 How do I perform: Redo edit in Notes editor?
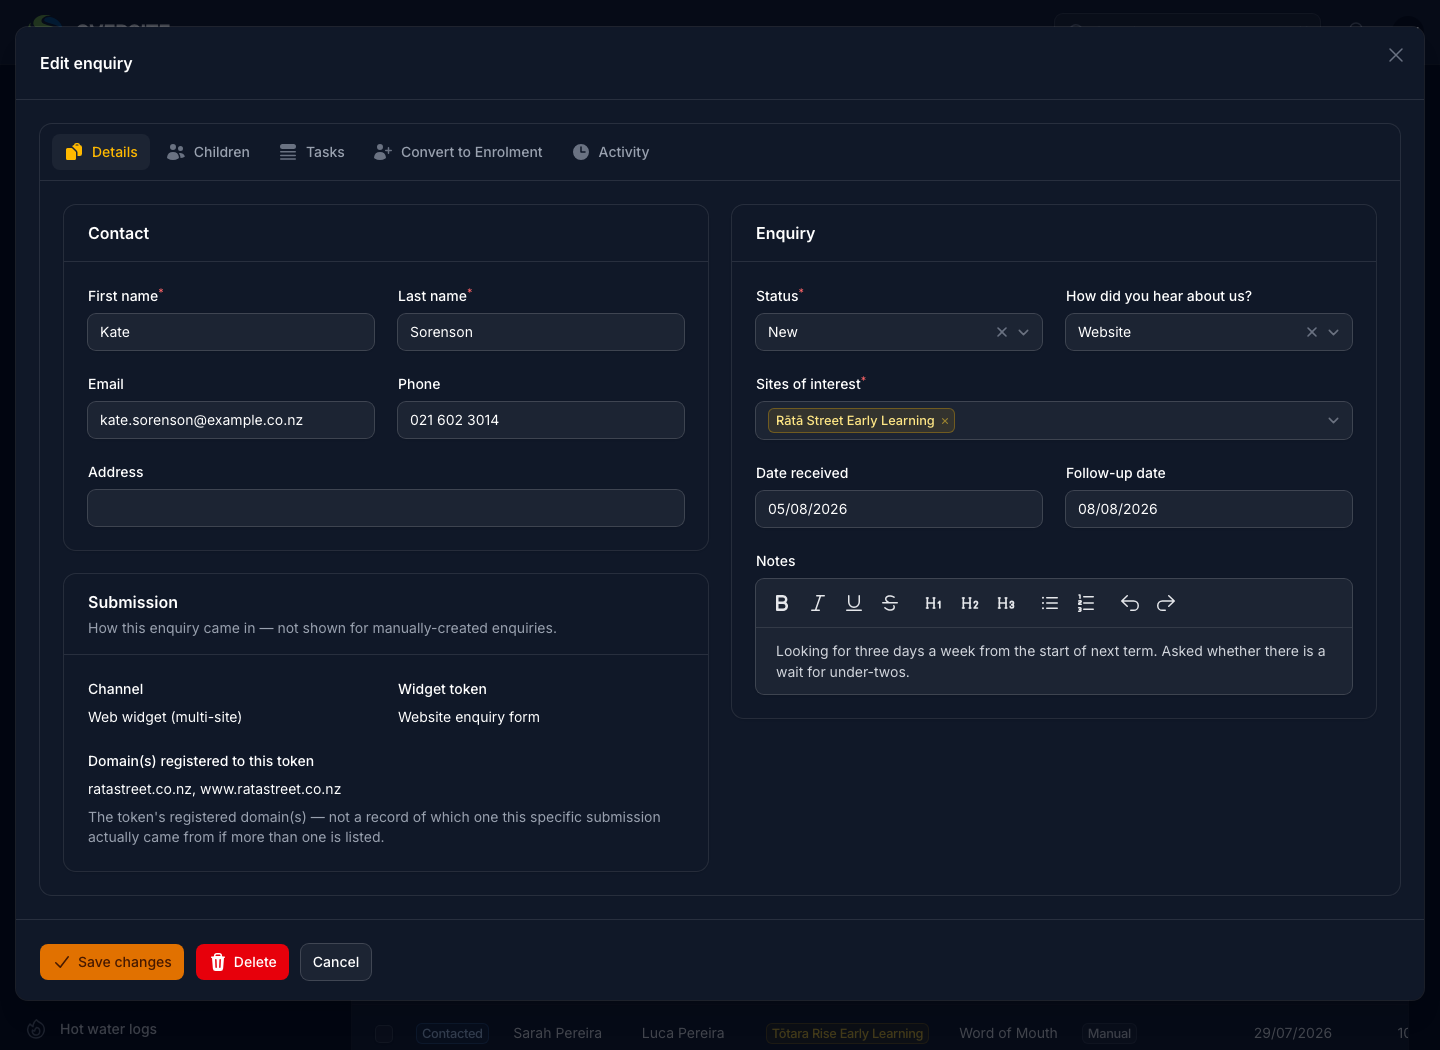(1166, 603)
